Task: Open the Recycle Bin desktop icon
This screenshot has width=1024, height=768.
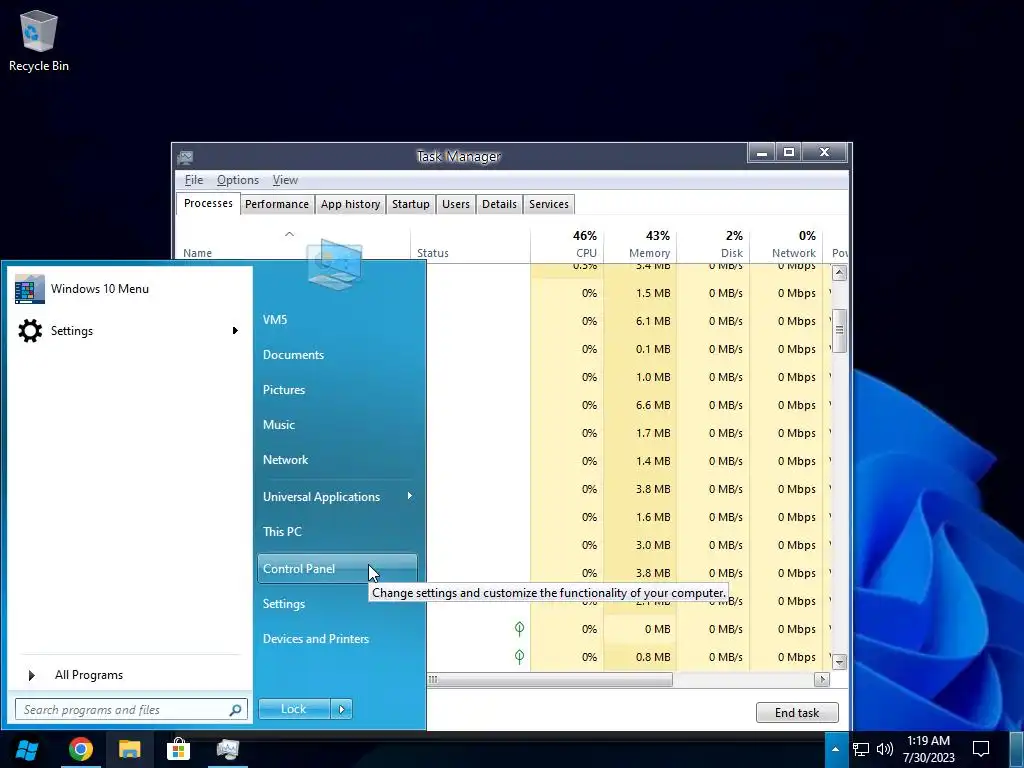Action: click(39, 40)
